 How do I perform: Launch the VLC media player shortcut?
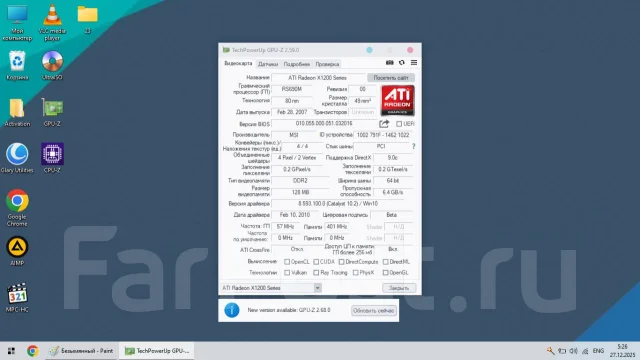click(52, 22)
